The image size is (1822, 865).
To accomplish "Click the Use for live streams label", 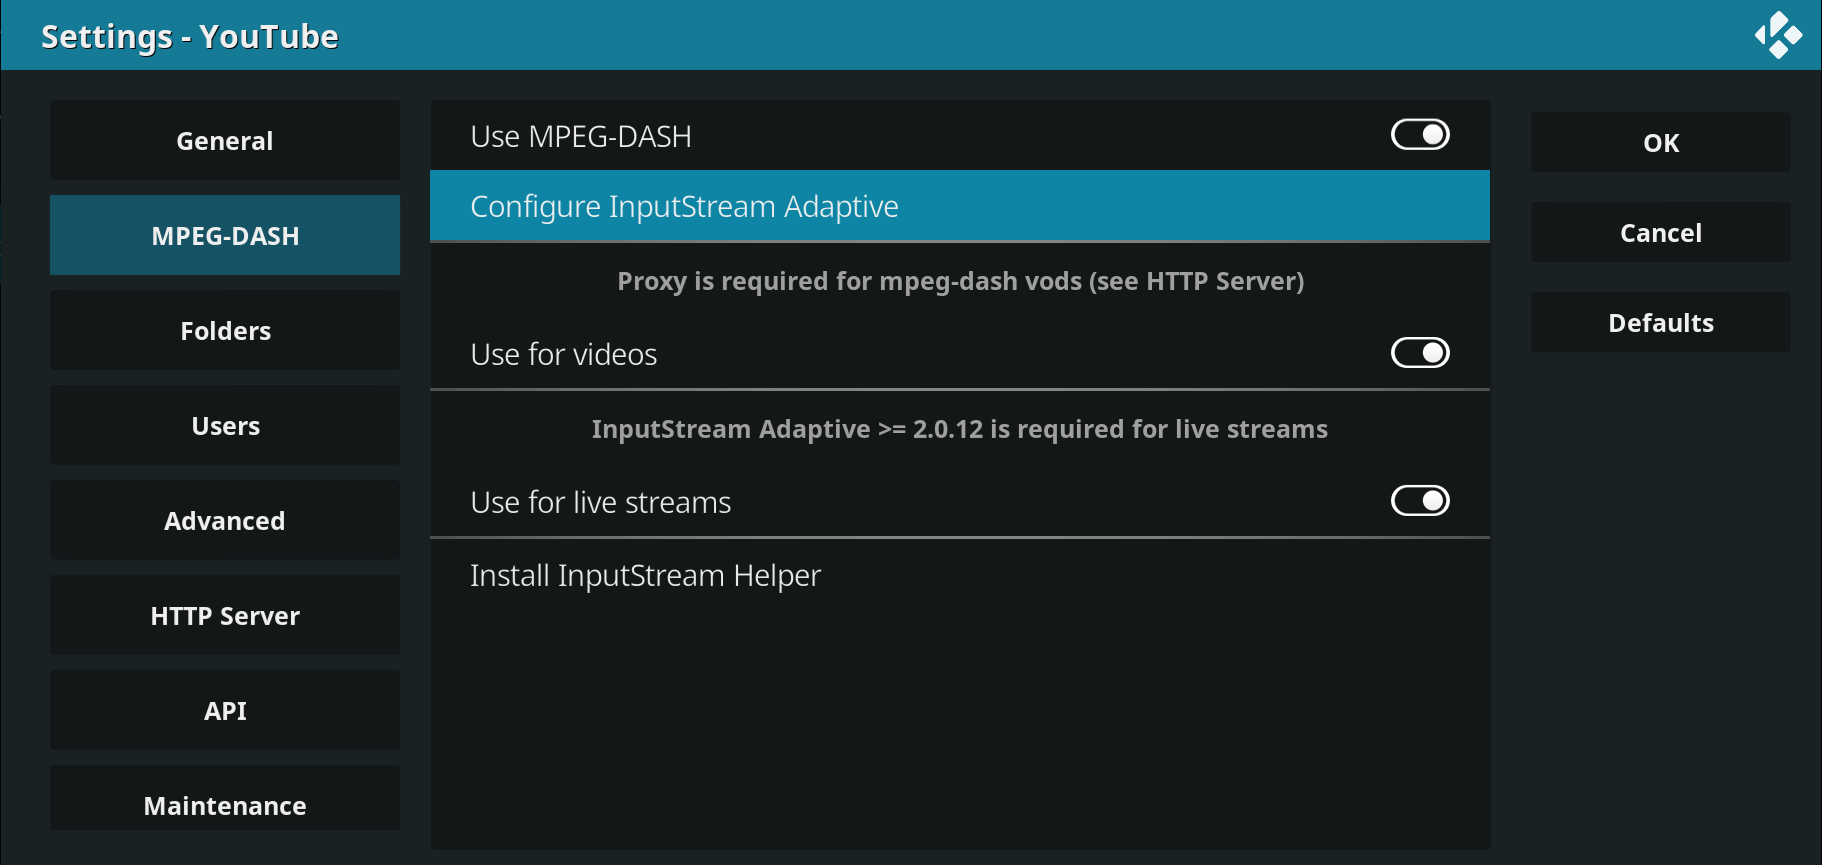I will point(600,503).
